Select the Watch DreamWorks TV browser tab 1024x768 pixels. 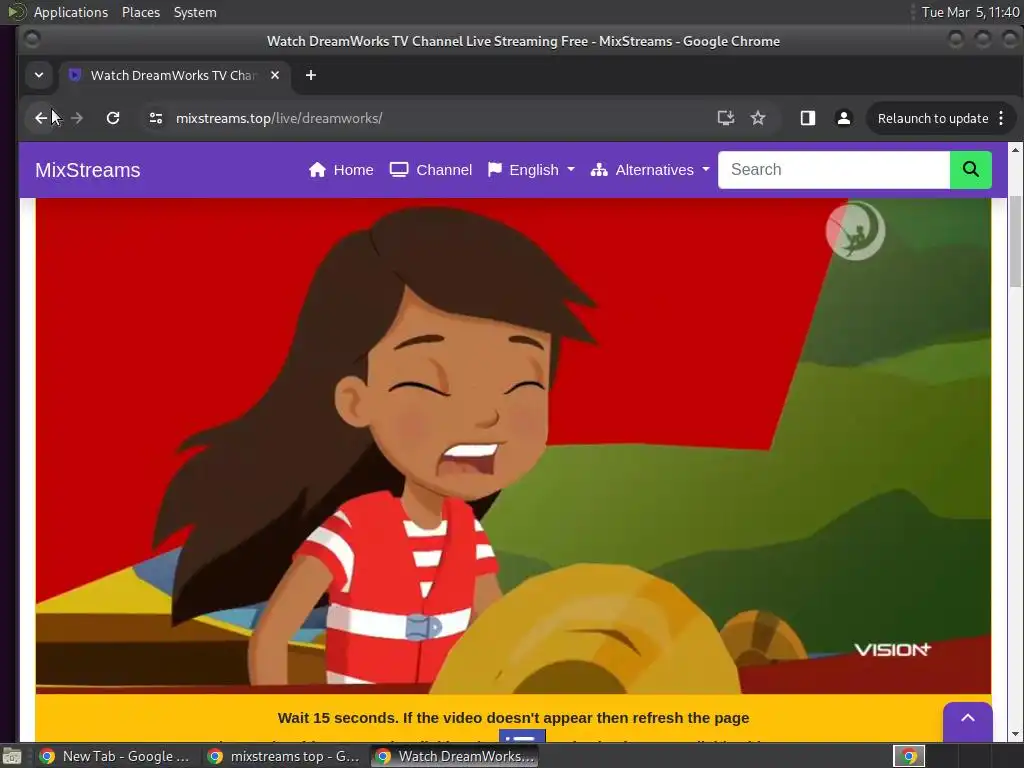click(174, 75)
